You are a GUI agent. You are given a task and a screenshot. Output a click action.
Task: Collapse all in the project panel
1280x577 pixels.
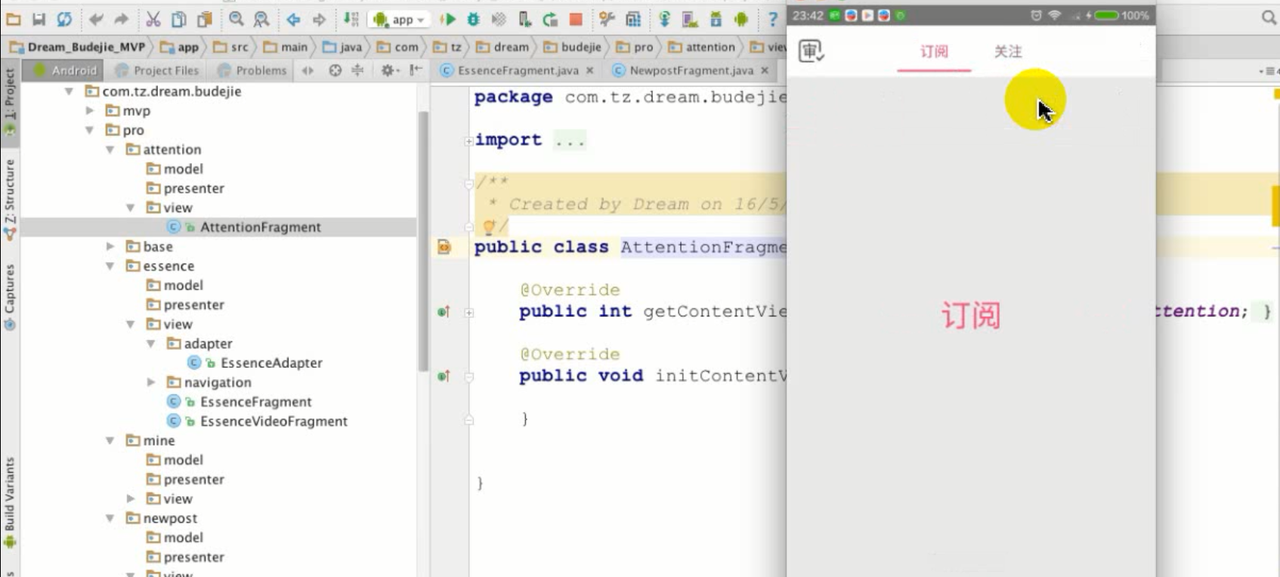pyautogui.click(x=358, y=70)
